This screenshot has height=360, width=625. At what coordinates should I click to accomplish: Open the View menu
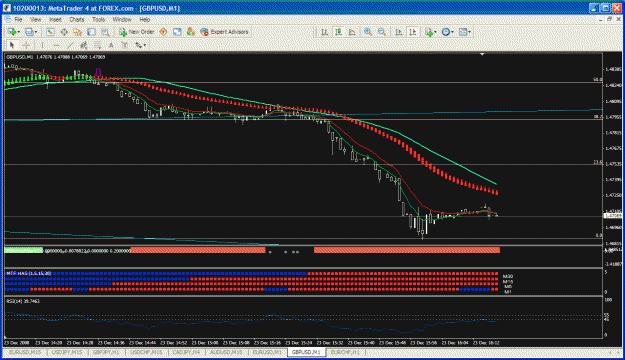35,19
